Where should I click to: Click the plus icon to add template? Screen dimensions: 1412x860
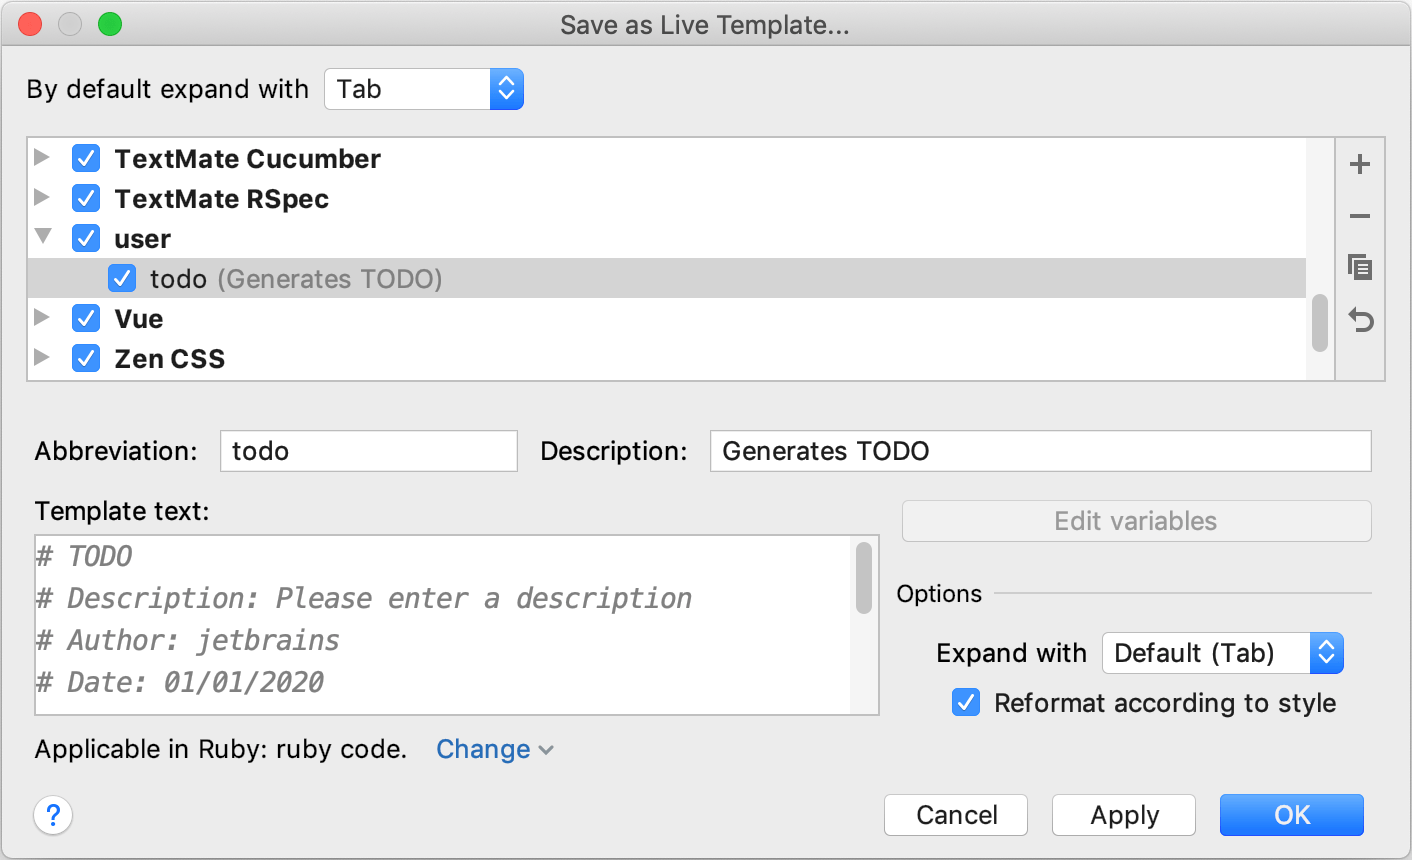click(x=1360, y=164)
